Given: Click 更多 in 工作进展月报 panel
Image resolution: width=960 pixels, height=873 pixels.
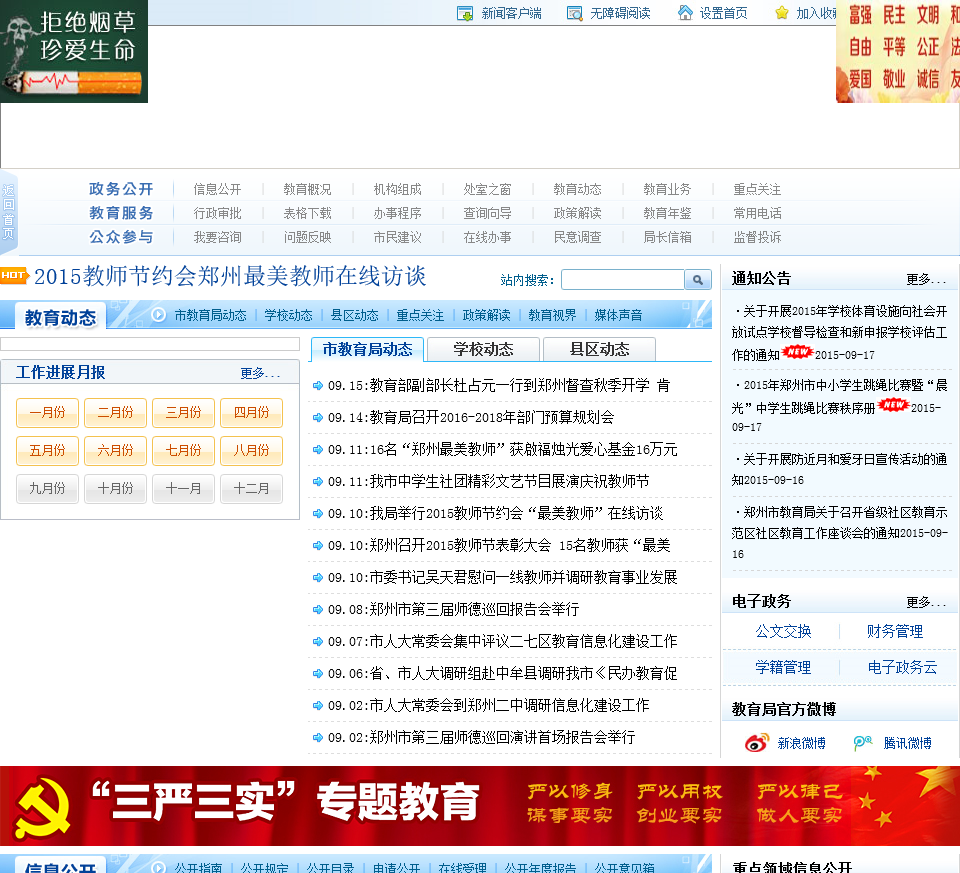Looking at the screenshot, I should click(260, 373).
